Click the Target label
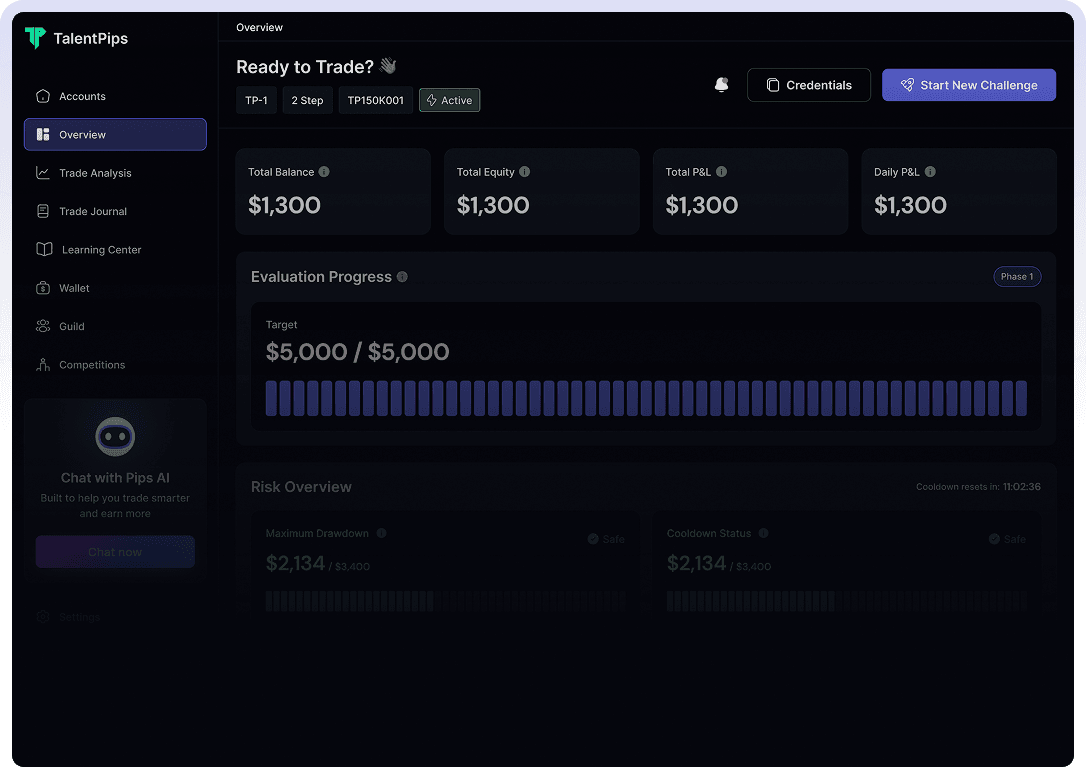This screenshot has width=1086, height=779. tap(281, 325)
